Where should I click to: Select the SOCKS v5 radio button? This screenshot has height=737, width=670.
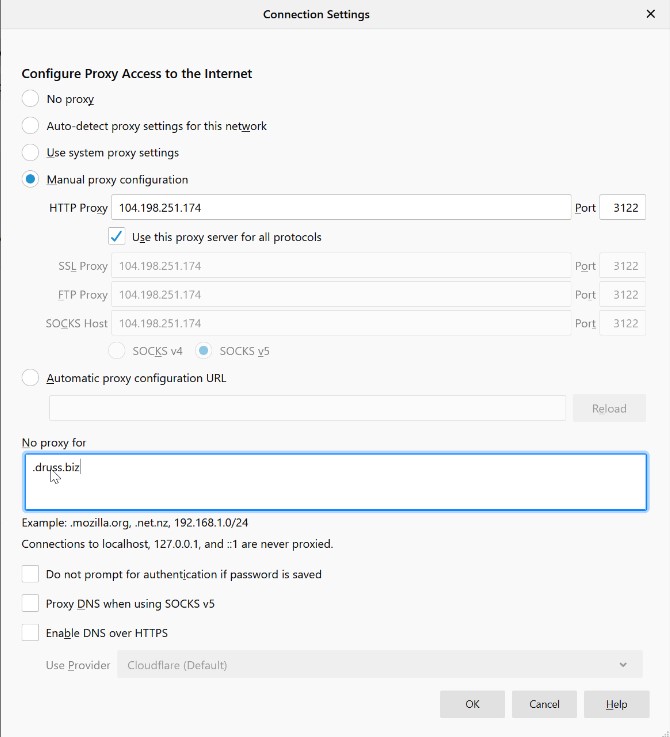pyautogui.click(x=204, y=351)
